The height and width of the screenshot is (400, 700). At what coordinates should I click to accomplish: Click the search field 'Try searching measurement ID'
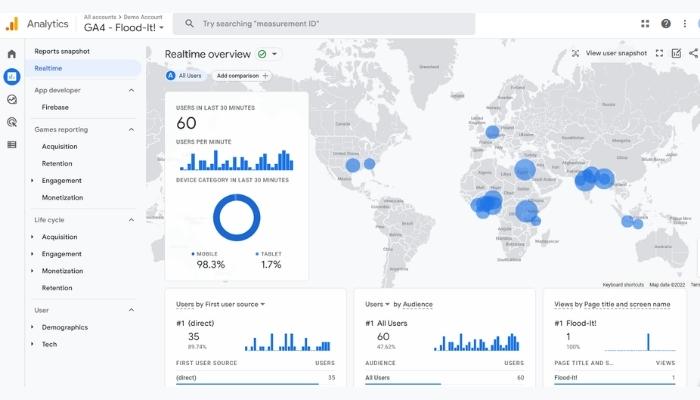[324, 24]
